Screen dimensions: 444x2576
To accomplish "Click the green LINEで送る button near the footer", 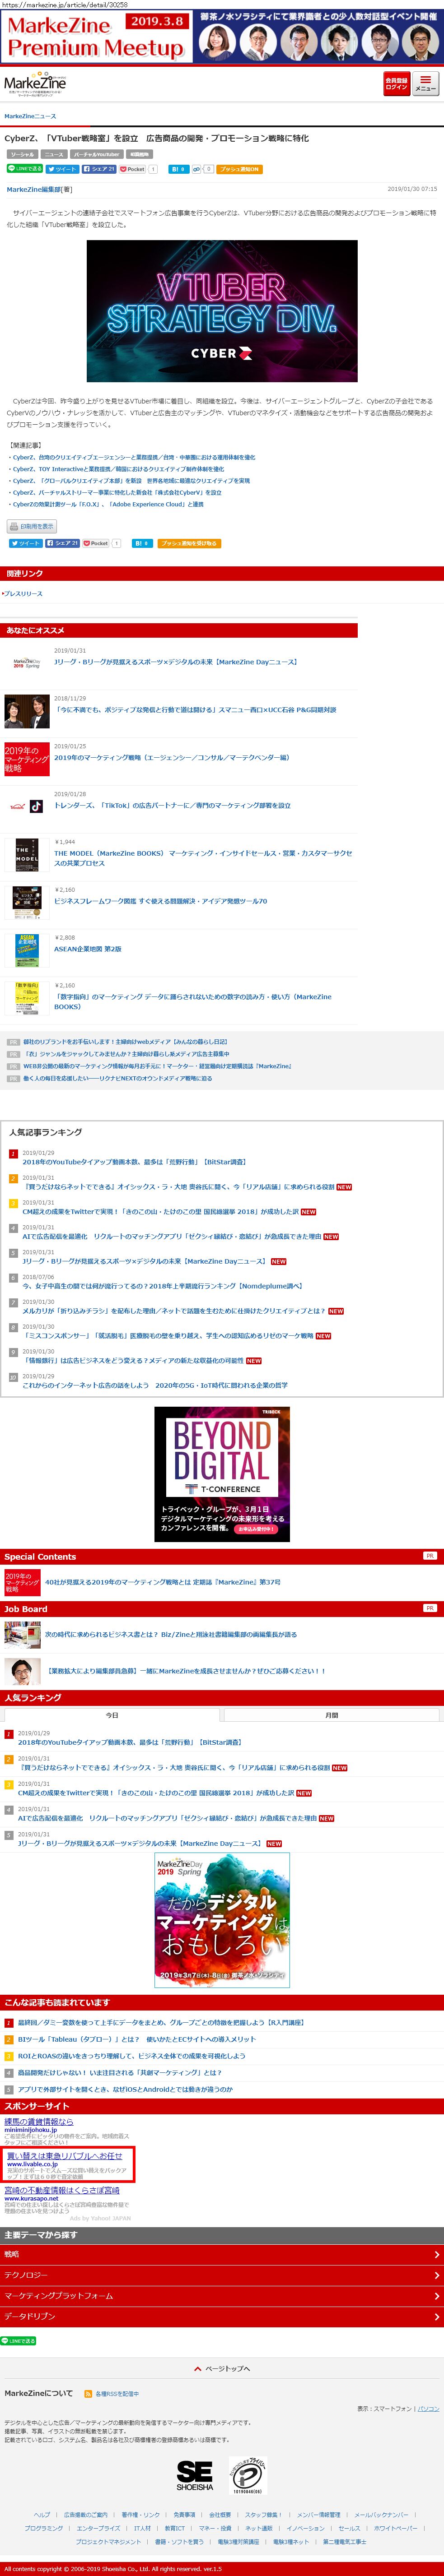I will click(x=19, y=2341).
